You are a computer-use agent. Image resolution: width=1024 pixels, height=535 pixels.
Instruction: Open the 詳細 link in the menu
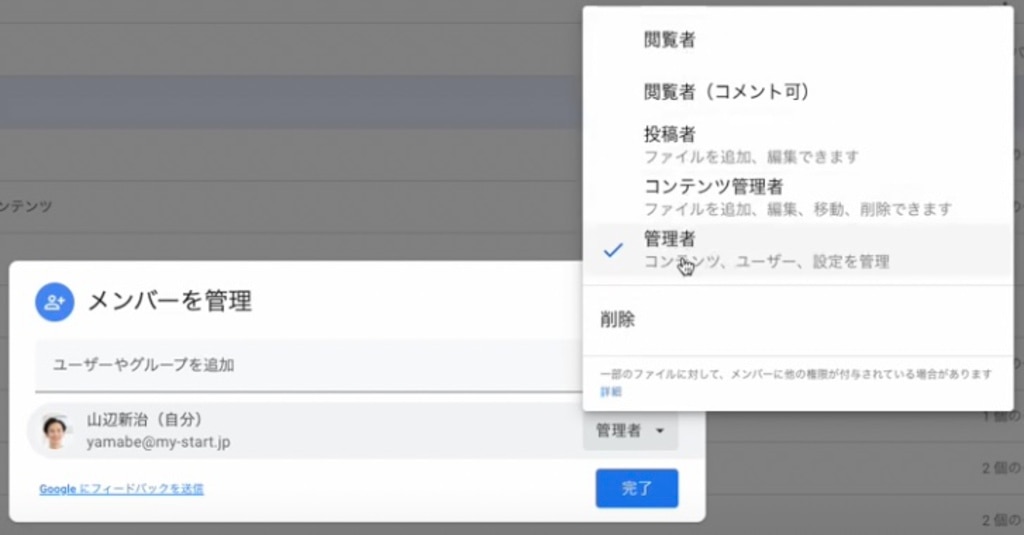click(610, 392)
